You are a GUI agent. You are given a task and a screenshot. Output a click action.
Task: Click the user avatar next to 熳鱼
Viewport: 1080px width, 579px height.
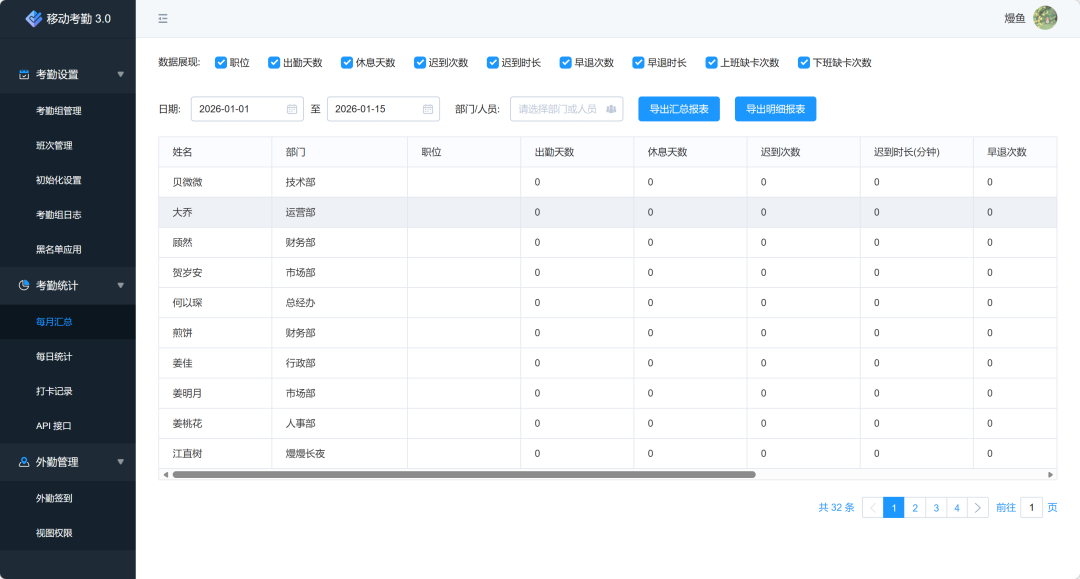[1046, 18]
